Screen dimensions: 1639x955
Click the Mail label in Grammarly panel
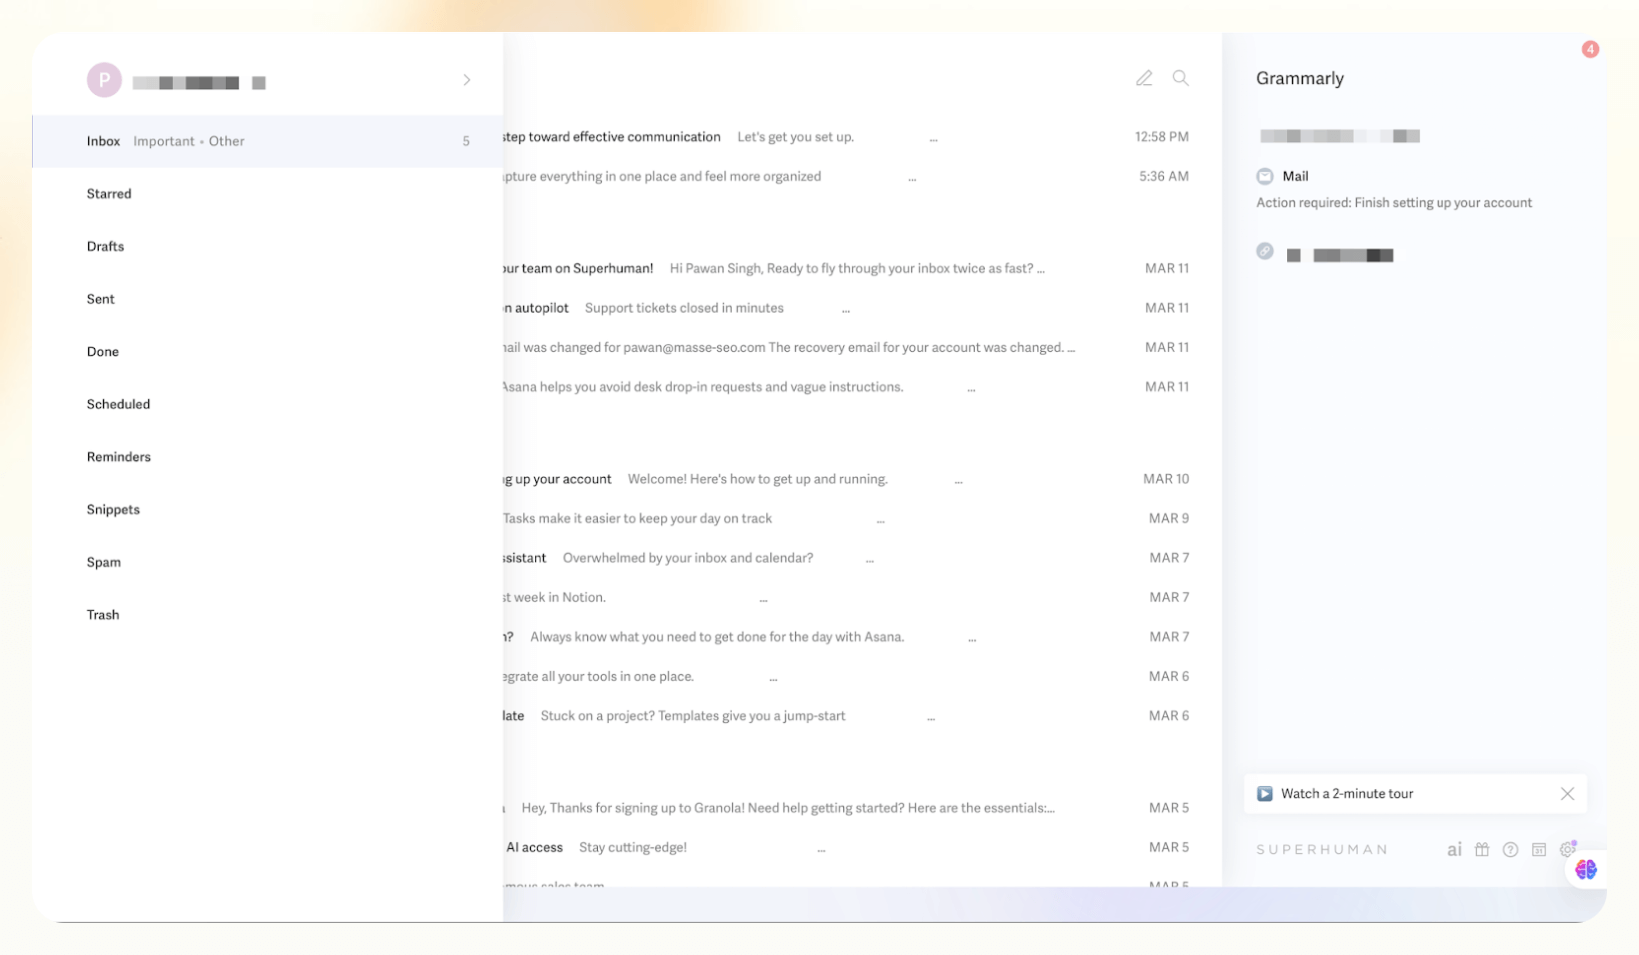point(1295,176)
